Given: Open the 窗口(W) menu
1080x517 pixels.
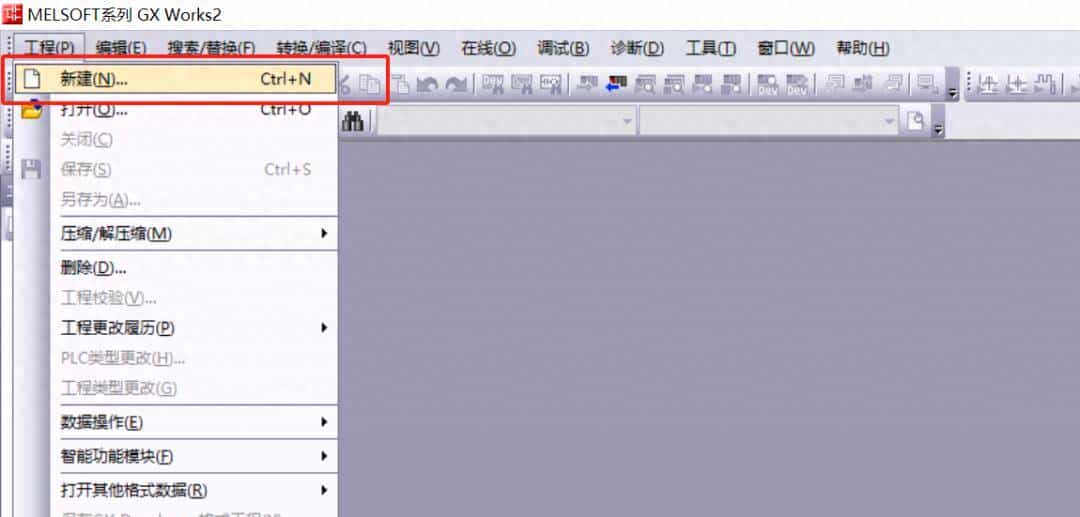Looking at the screenshot, I should tap(786, 48).
